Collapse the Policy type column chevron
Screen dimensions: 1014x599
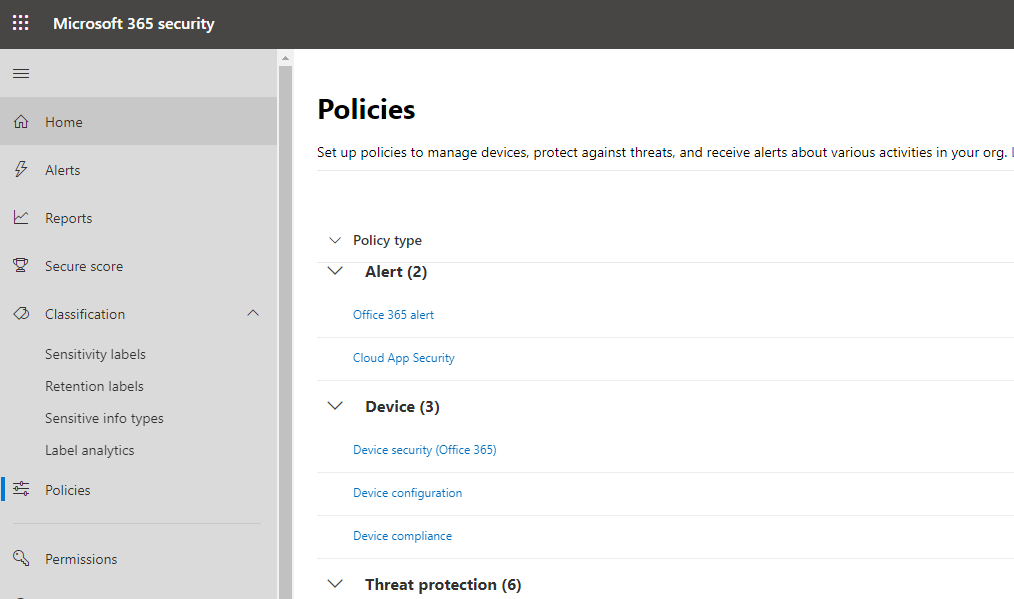point(334,240)
